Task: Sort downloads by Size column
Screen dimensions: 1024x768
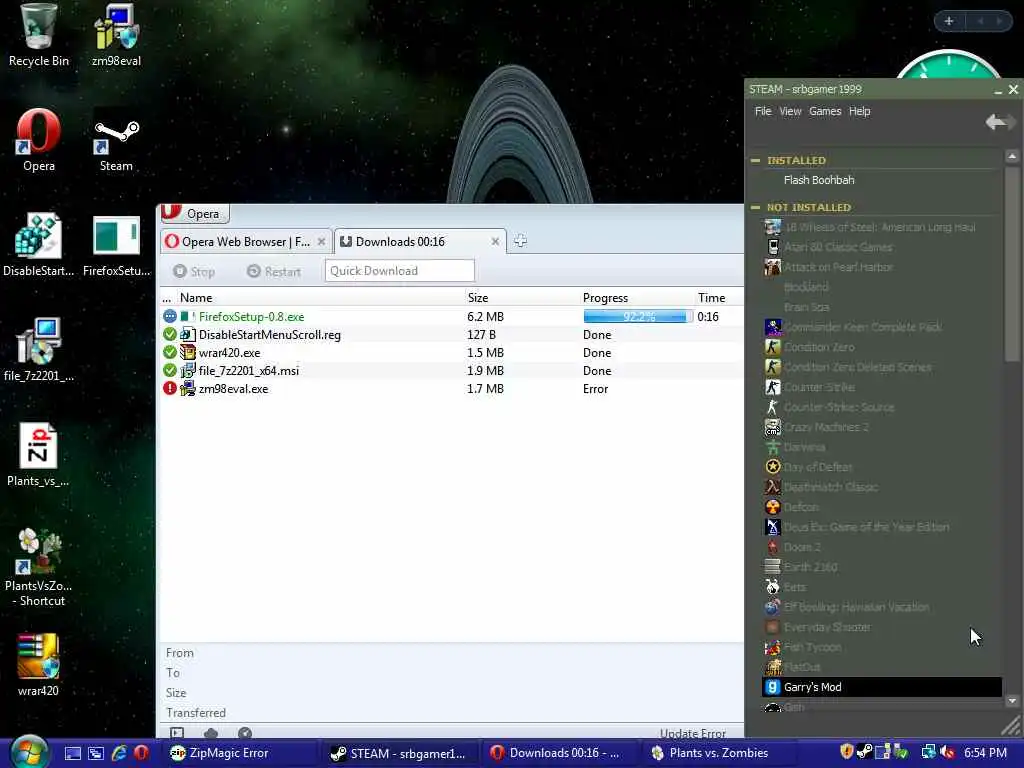Action: [x=478, y=298]
